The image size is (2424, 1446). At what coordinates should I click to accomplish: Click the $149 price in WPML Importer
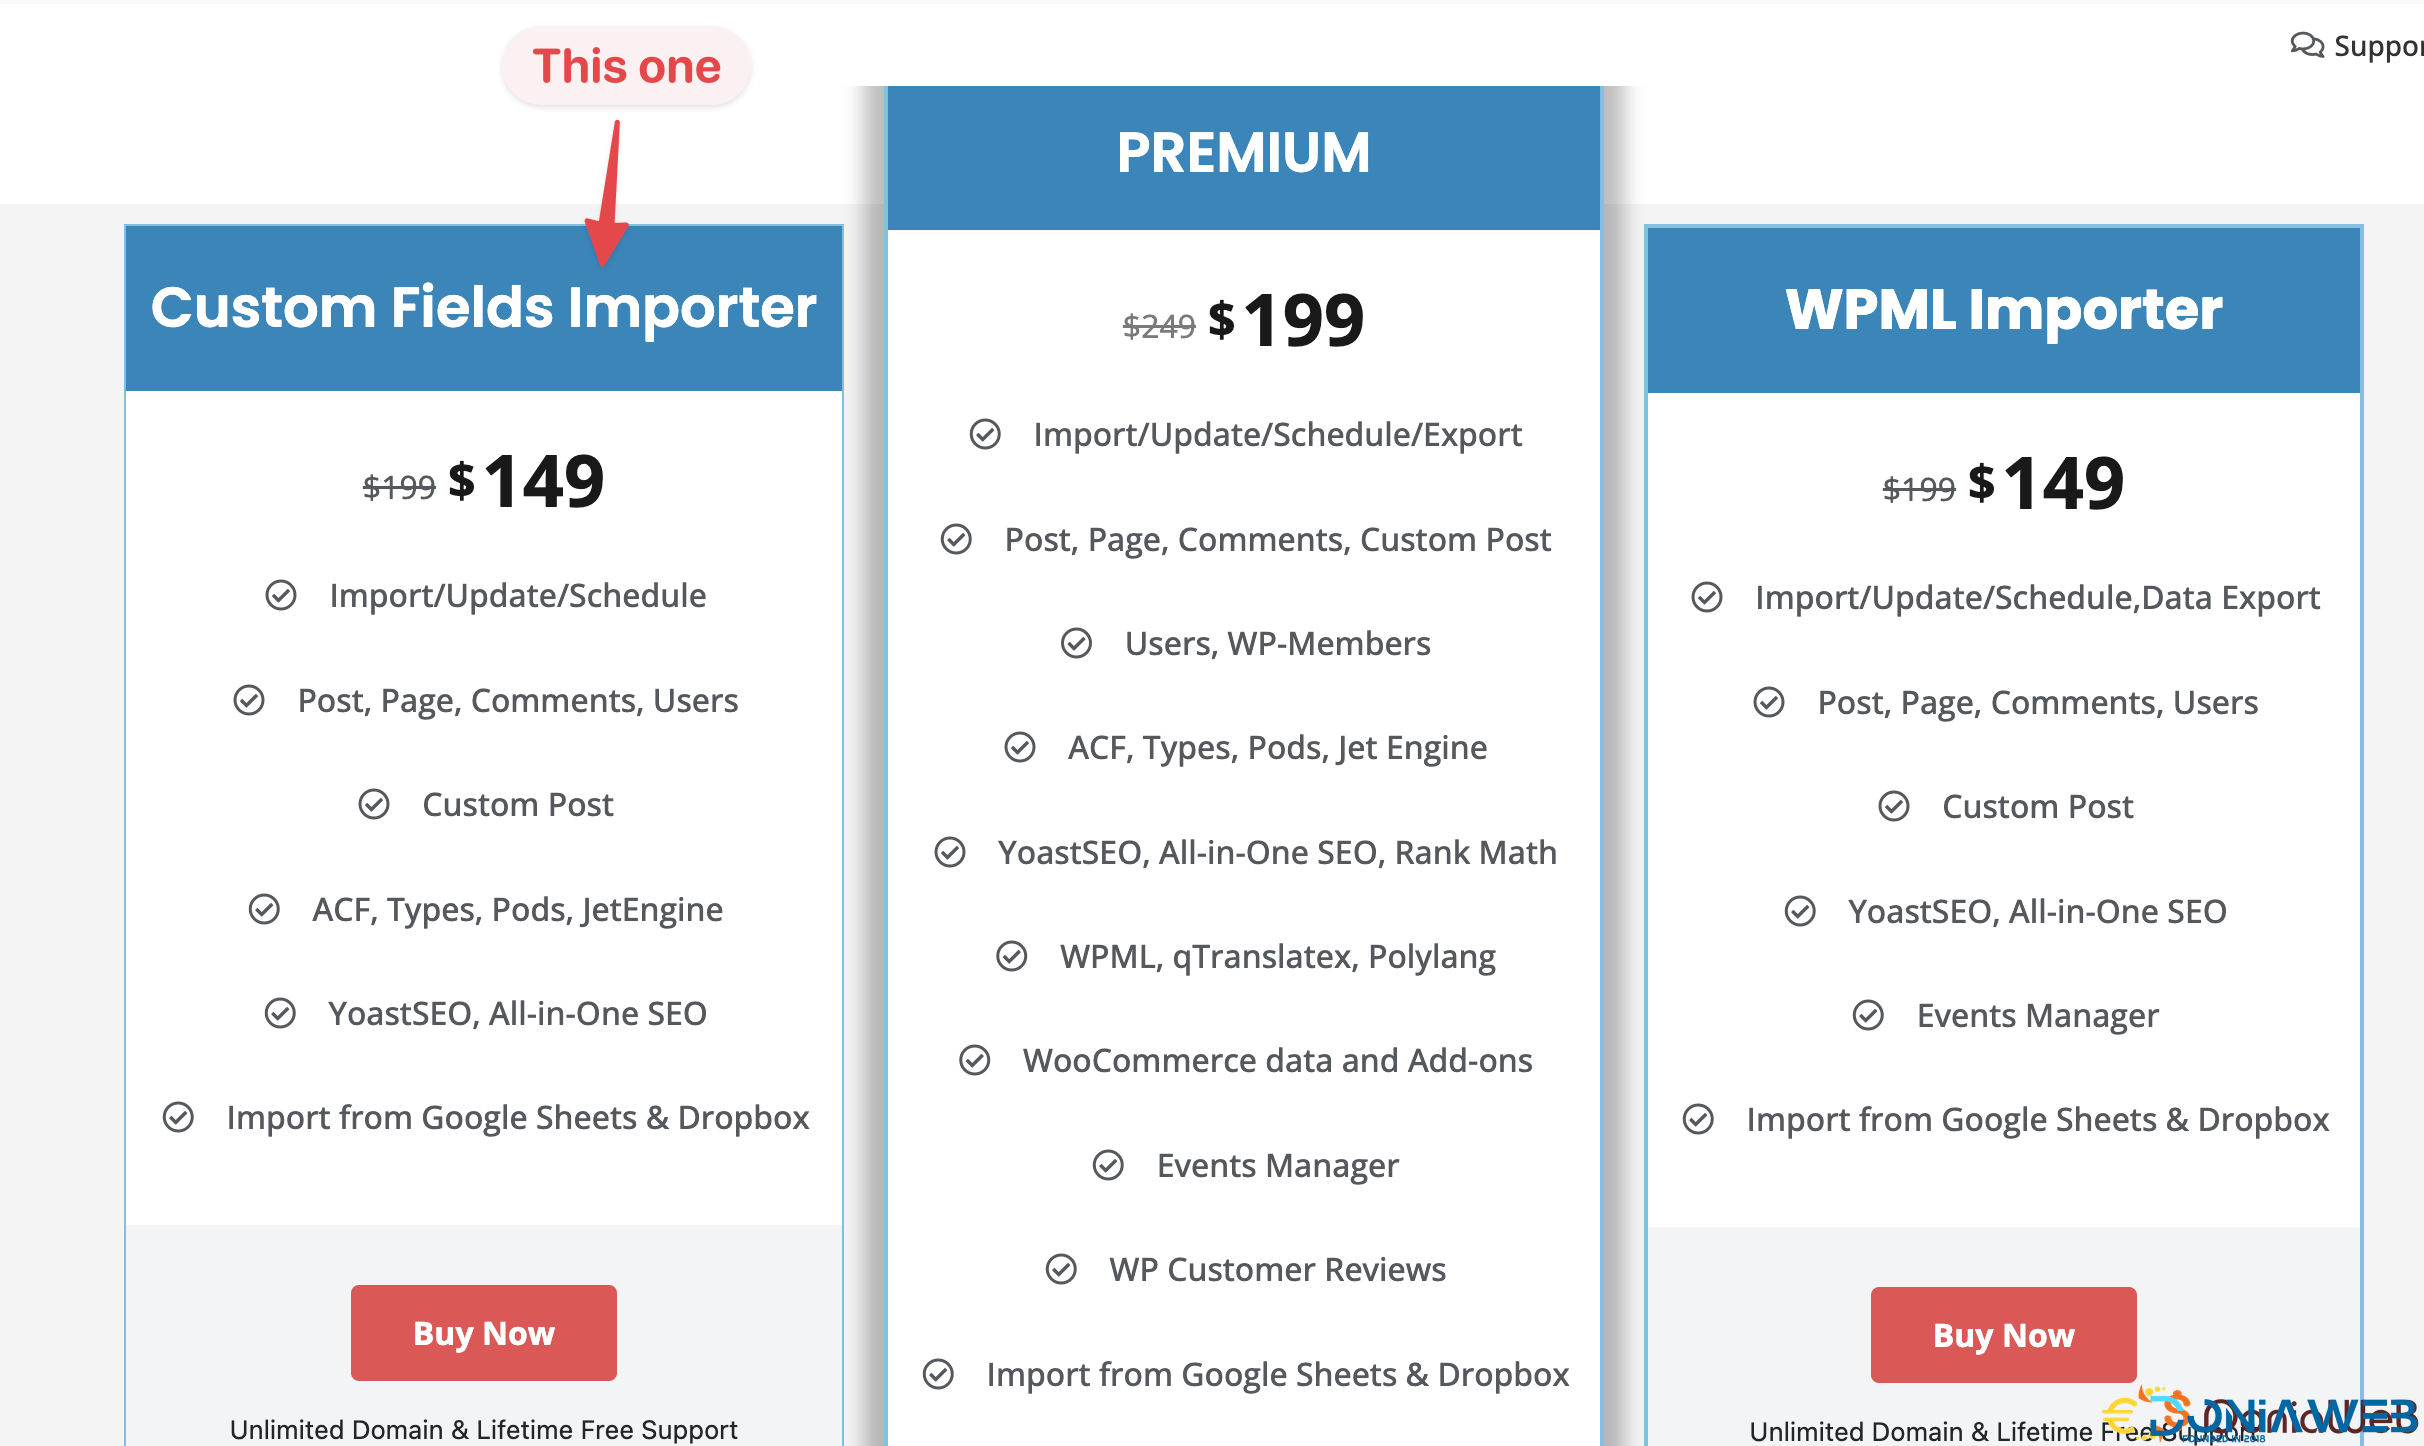click(2046, 483)
